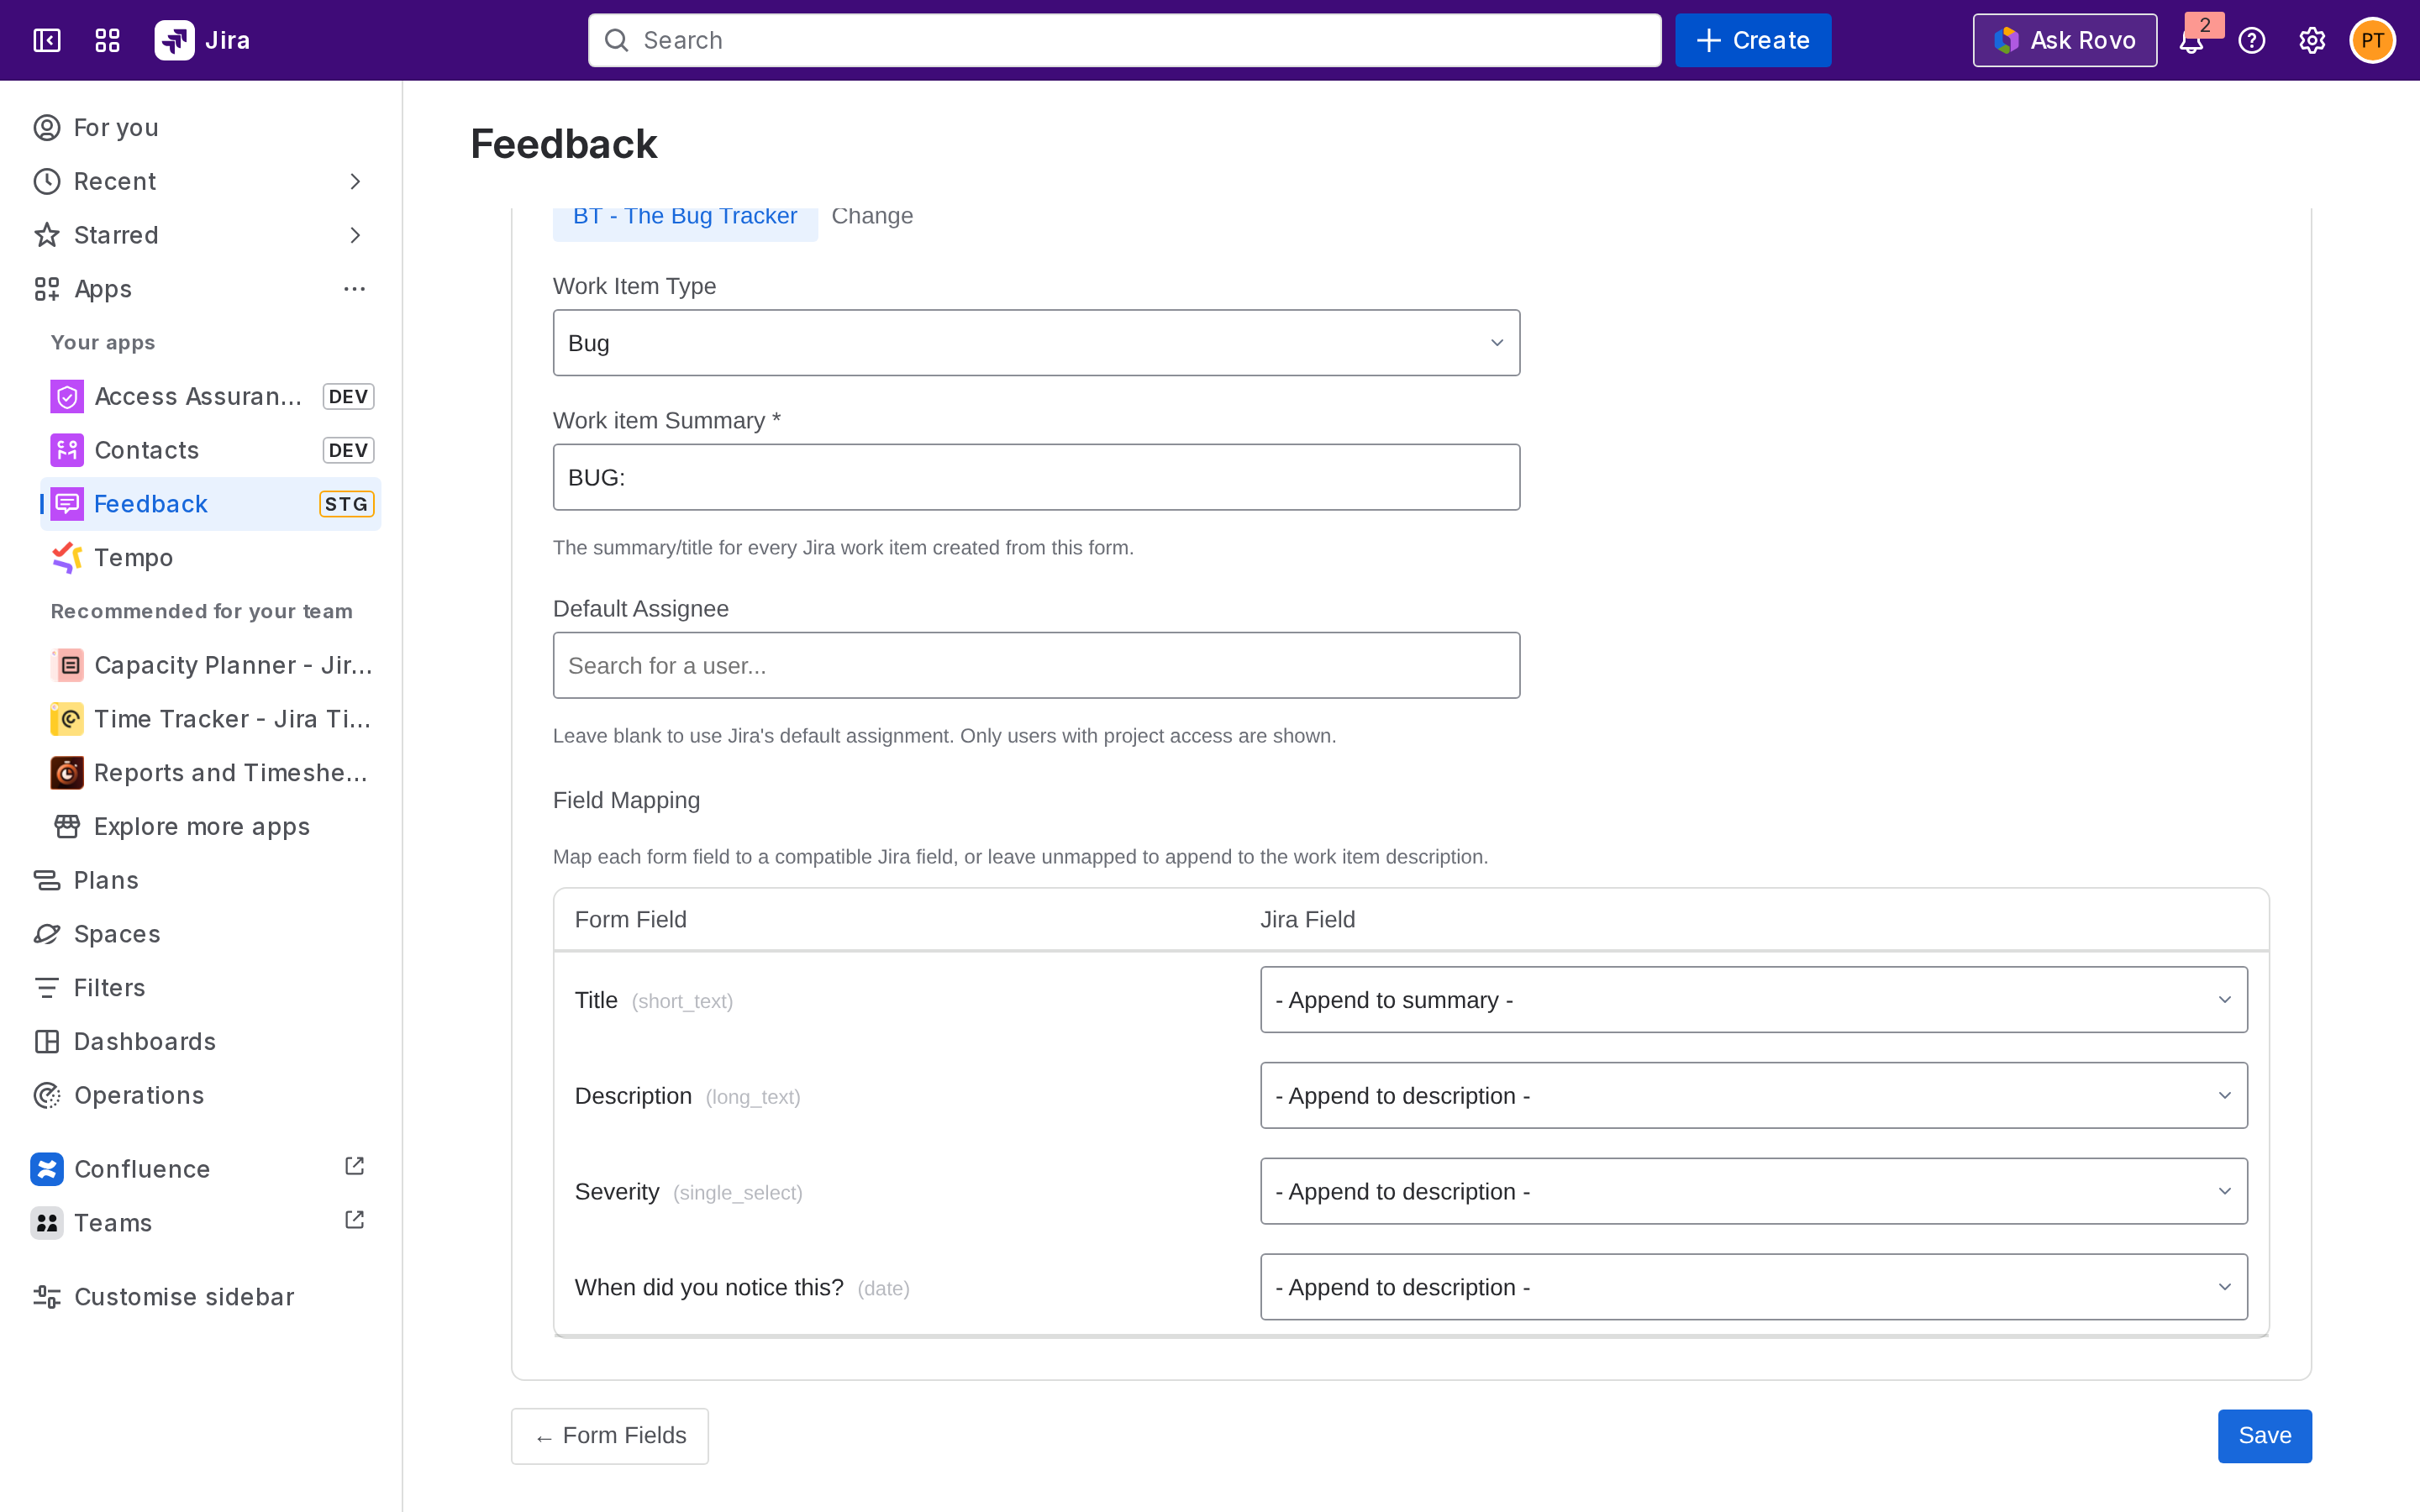
Task: Click the Ask Rovo button
Action: (2064, 40)
